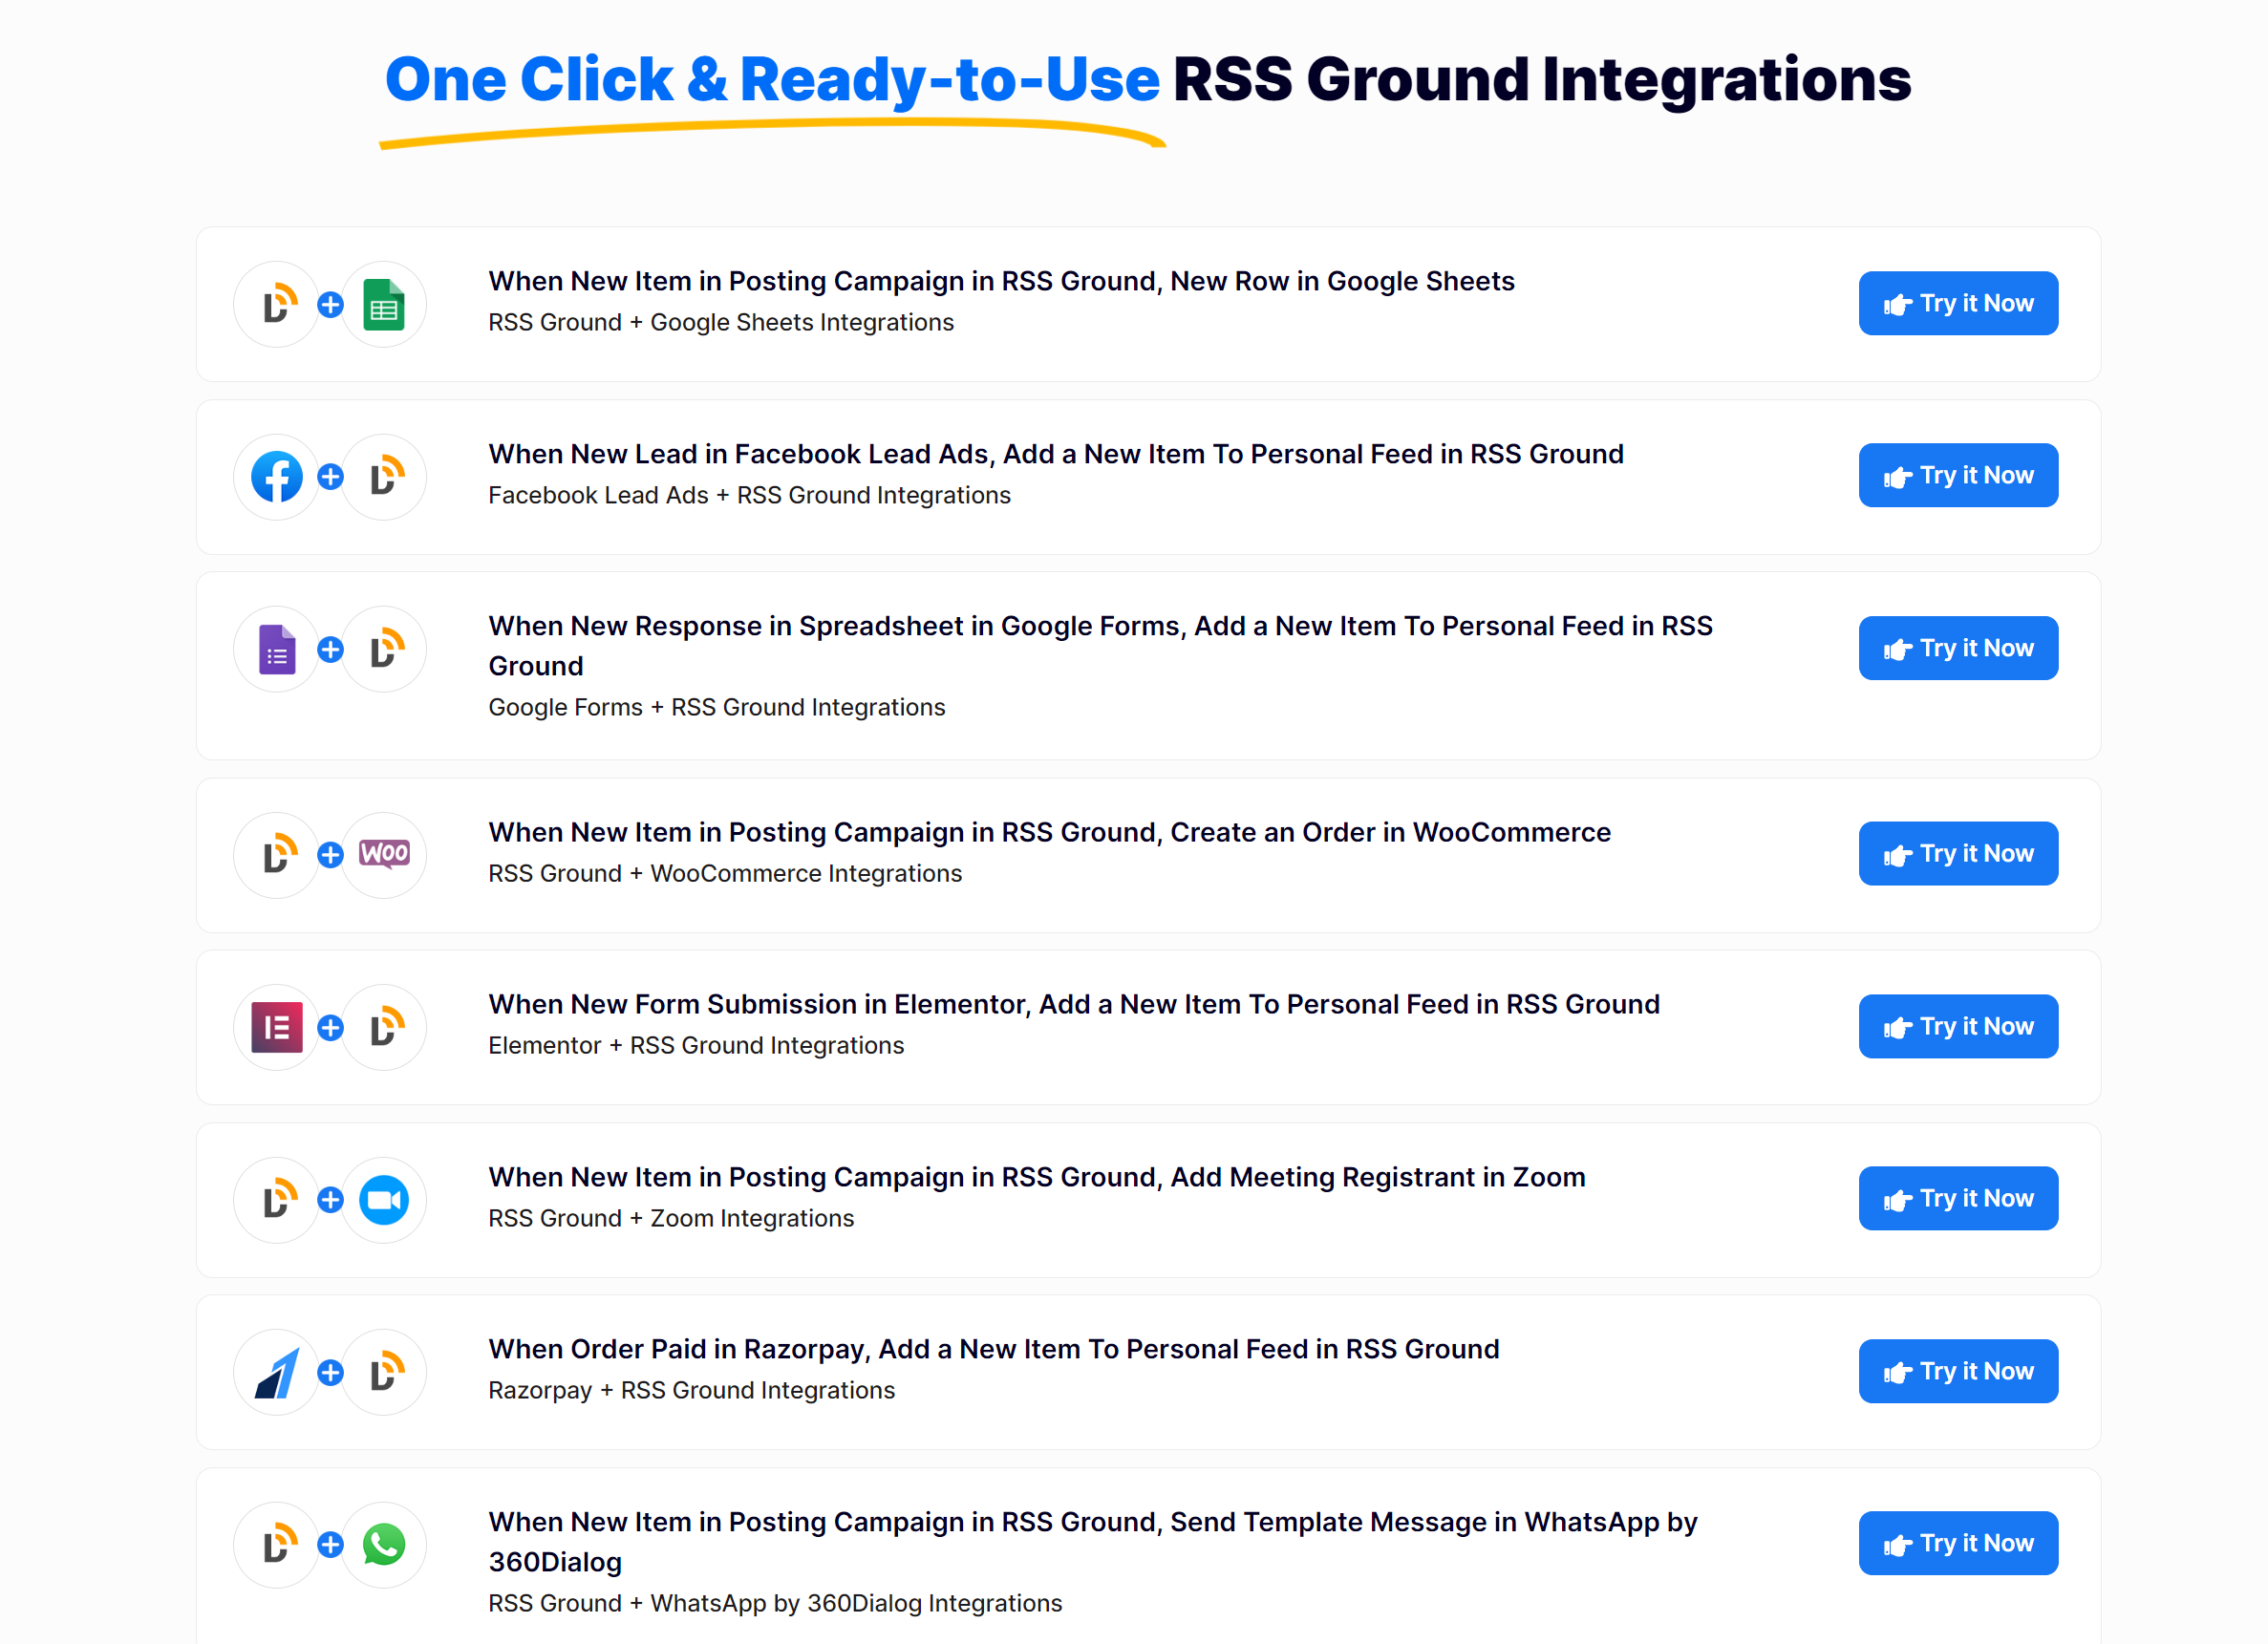Click the Razorpay icon
This screenshot has width=2268, height=1644.
click(x=277, y=1372)
